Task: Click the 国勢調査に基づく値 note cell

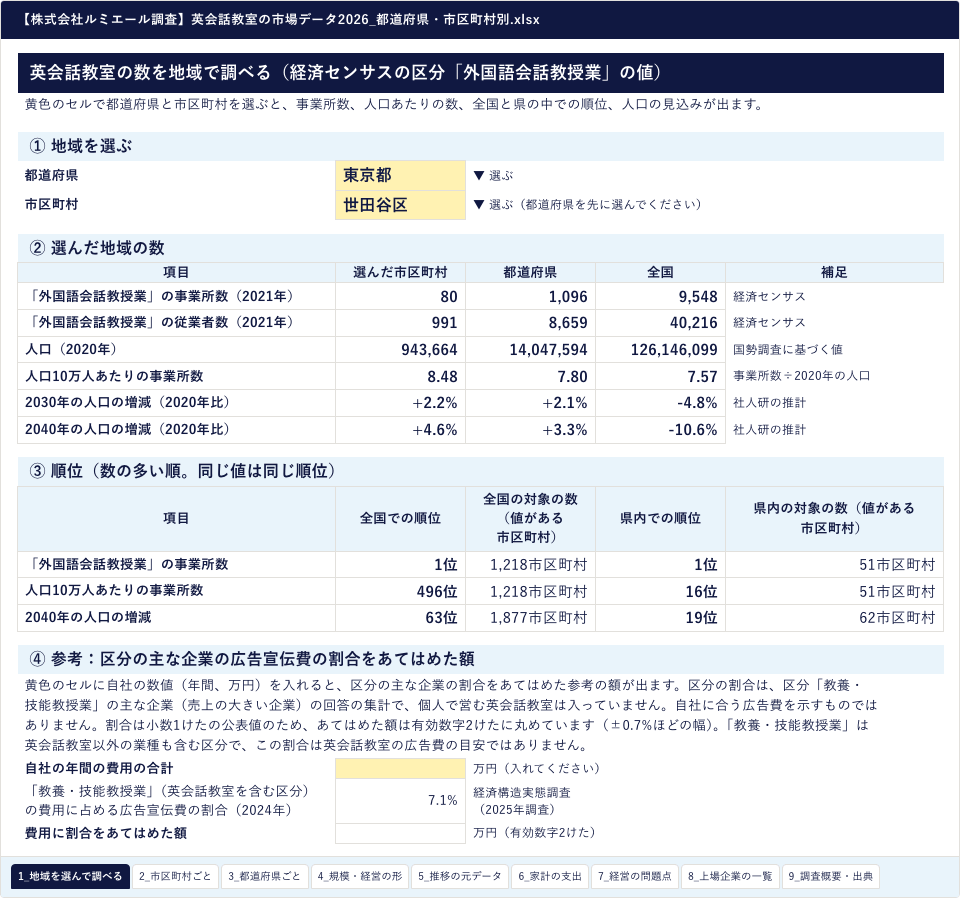Action: click(834, 350)
